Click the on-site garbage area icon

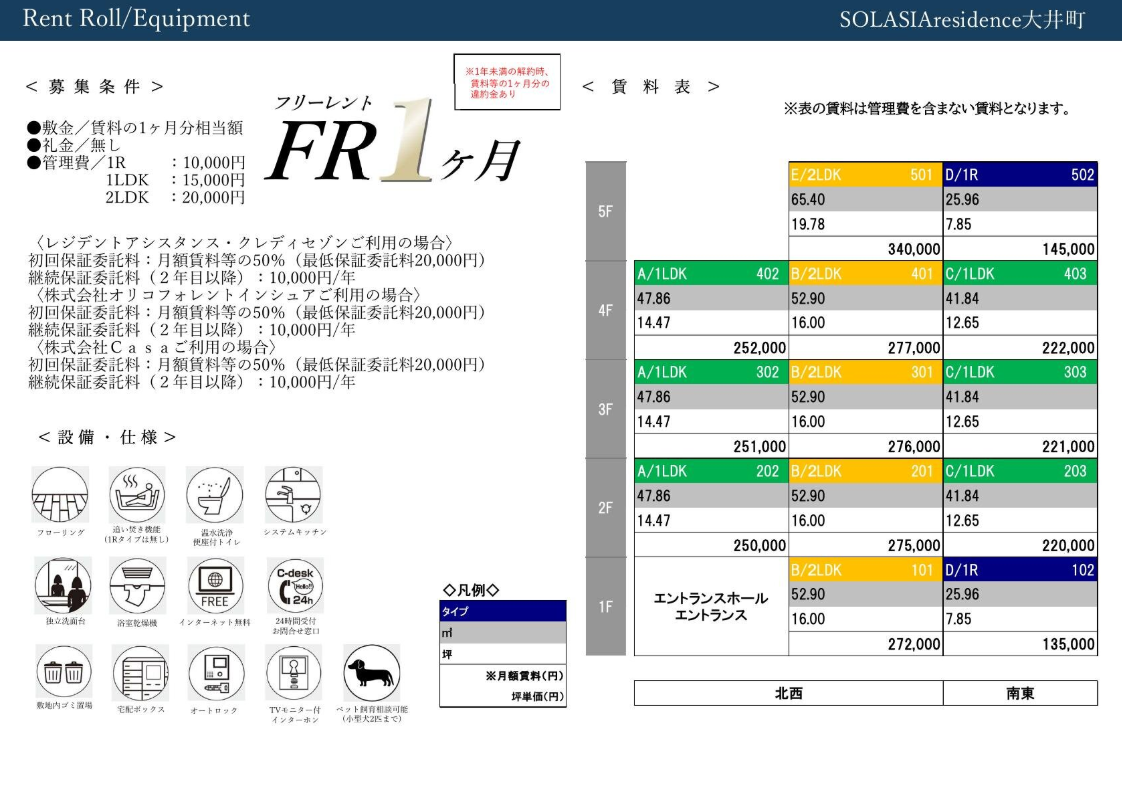pyautogui.click(x=64, y=671)
